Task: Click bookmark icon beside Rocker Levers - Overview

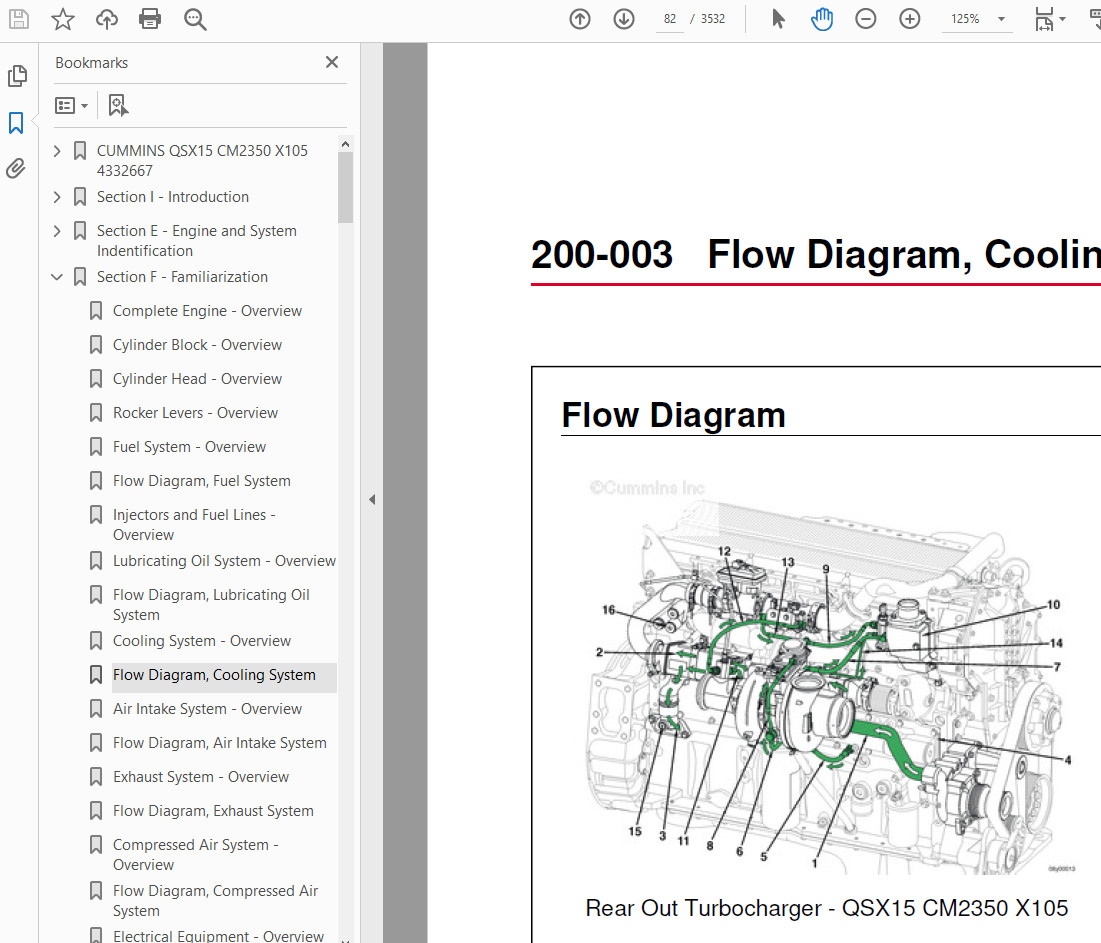Action: tap(96, 413)
